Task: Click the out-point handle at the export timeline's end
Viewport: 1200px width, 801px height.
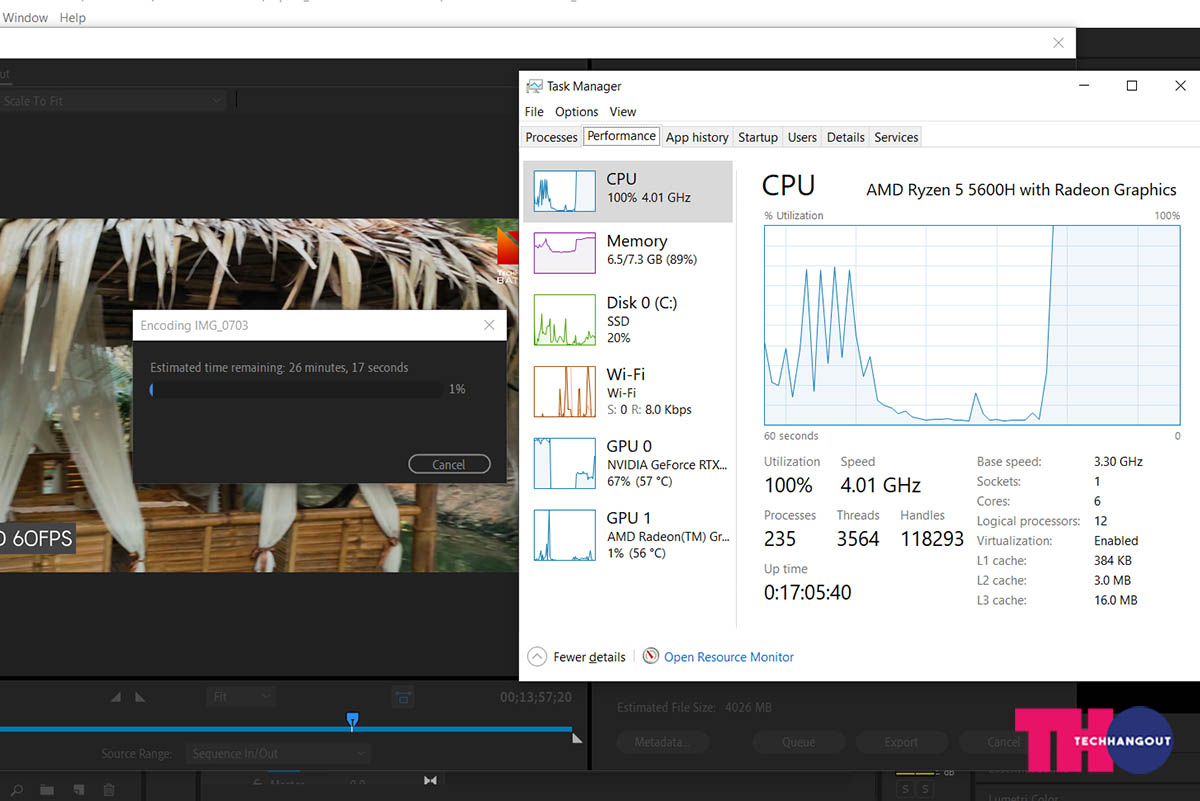Action: [577, 737]
